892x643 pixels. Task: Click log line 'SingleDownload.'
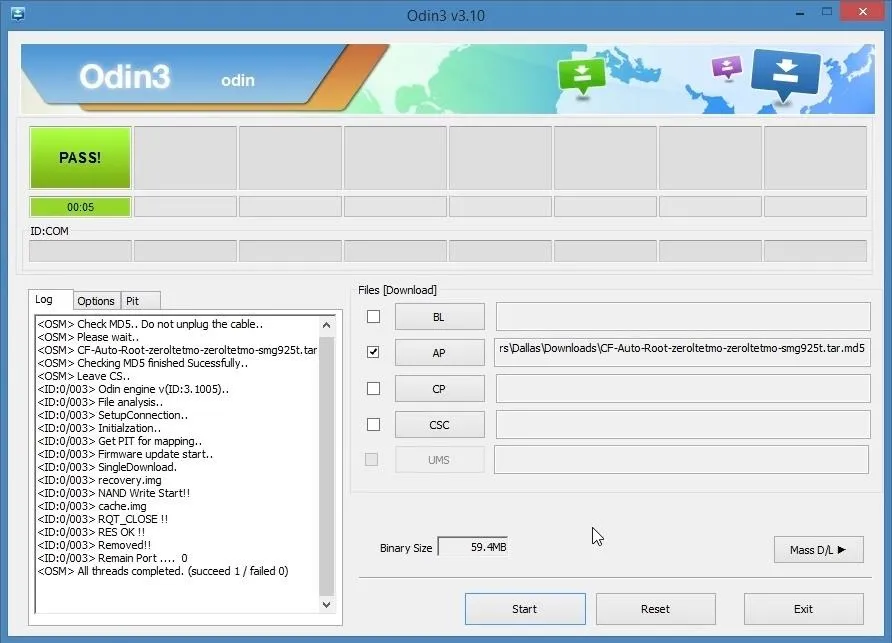pyautogui.click(x=108, y=467)
